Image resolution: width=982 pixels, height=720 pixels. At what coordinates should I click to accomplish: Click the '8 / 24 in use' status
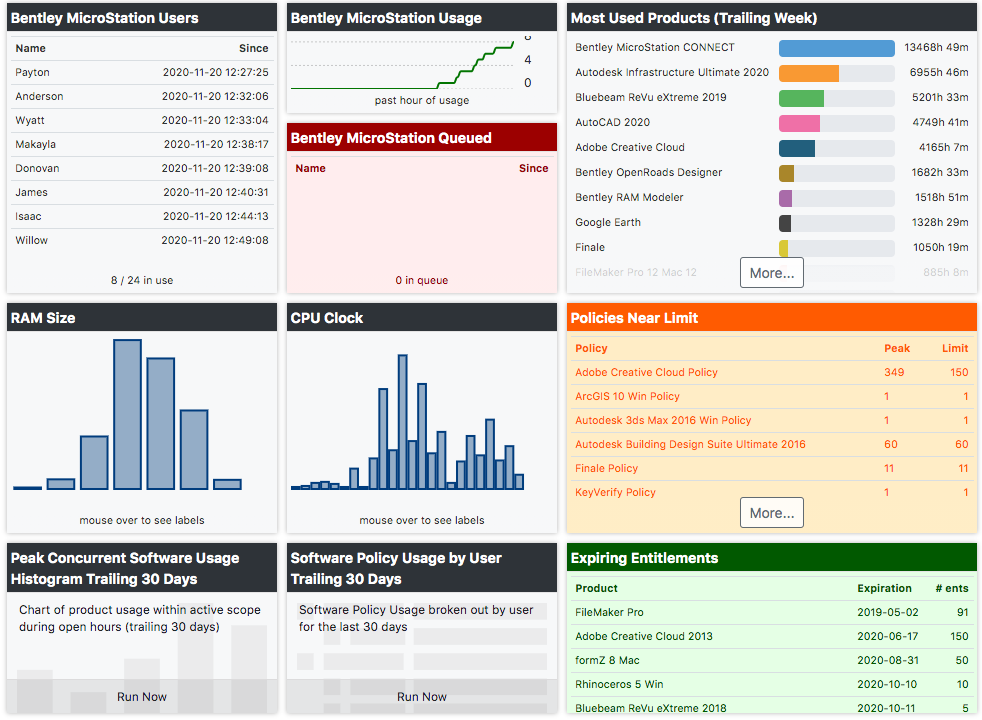[x=142, y=280]
